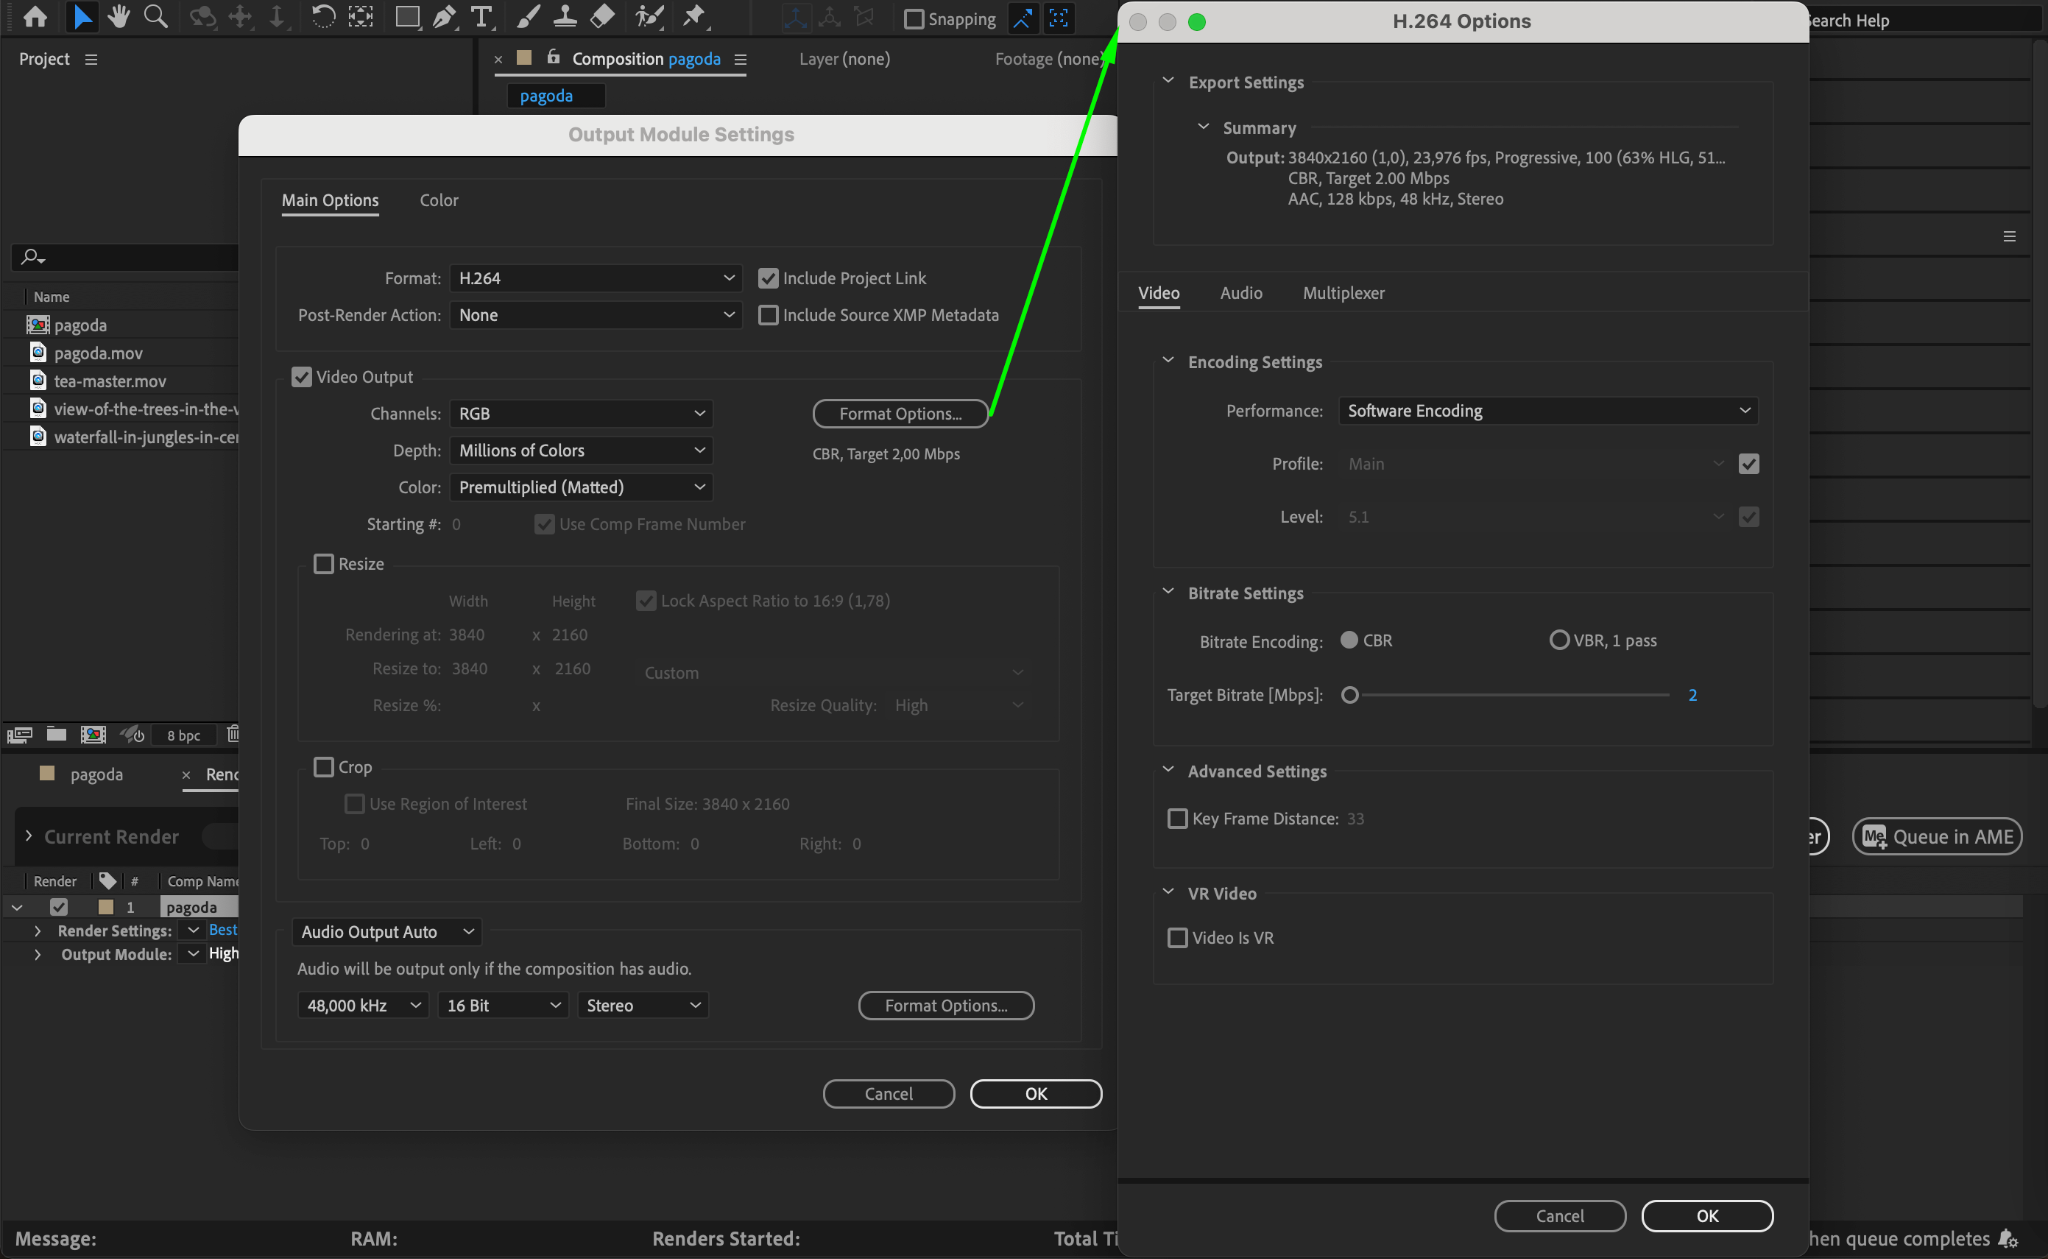Screen dimensions: 2048x1259
Task: Select the Hand tool
Action: click(119, 17)
